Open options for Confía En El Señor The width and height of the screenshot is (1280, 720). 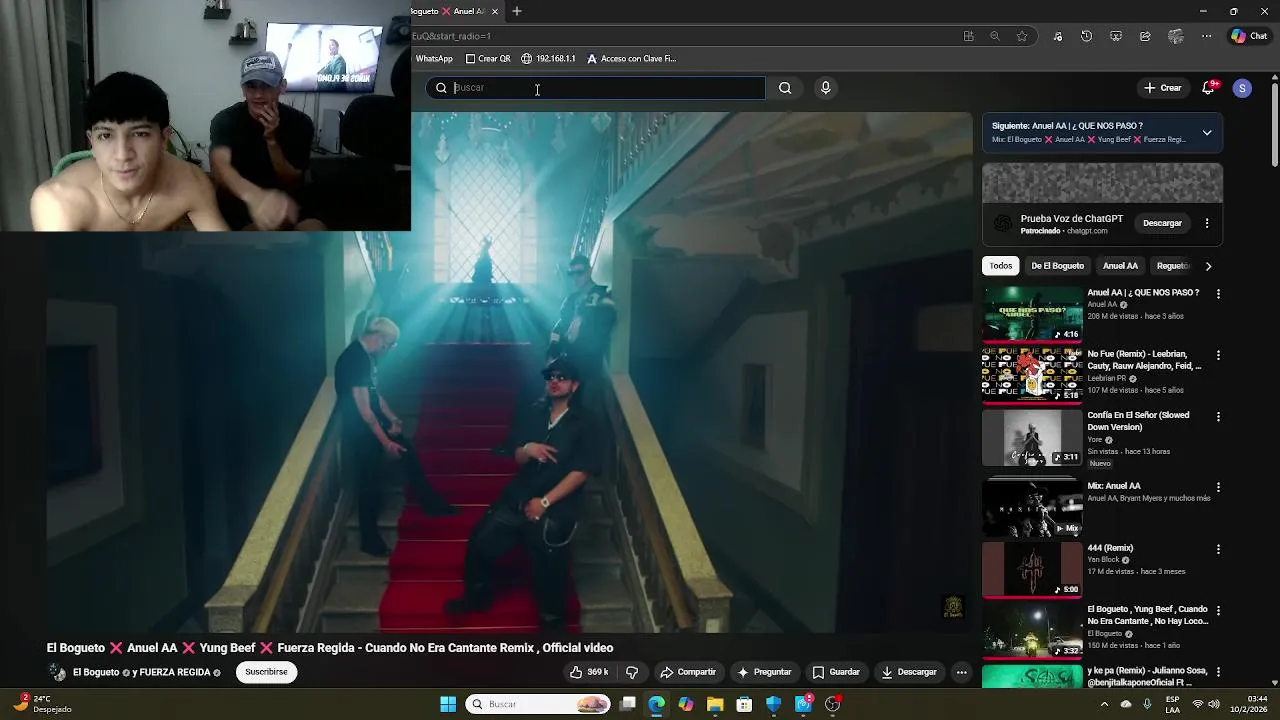[x=1218, y=416]
